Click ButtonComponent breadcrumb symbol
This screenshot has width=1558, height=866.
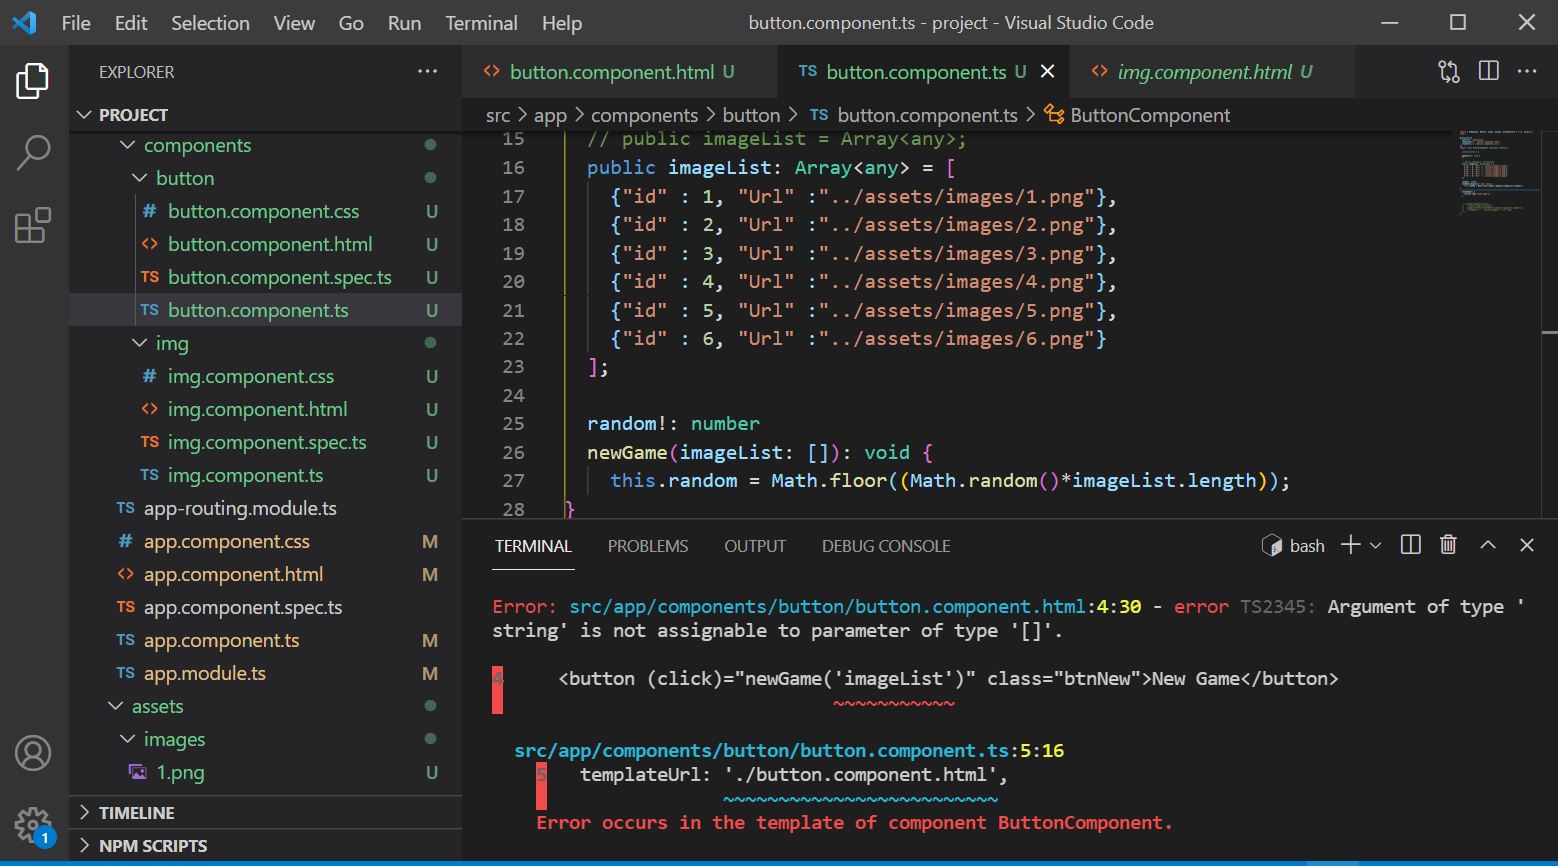pyautogui.click(x=1138, y=115)
